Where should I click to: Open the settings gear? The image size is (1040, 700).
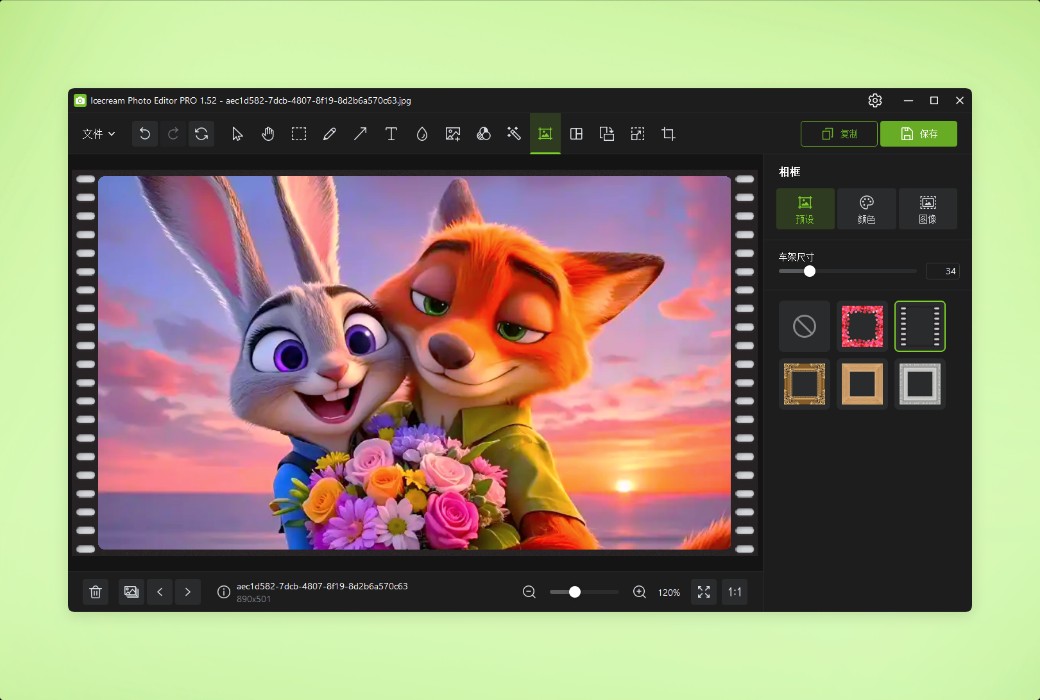coord(875,100)
